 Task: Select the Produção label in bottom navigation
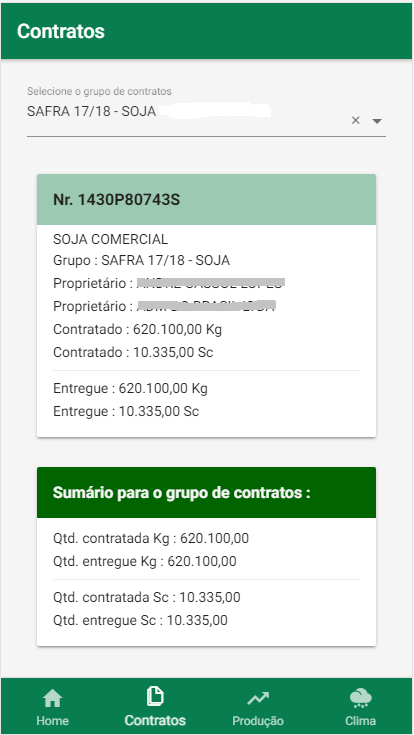tap(258, 720)
